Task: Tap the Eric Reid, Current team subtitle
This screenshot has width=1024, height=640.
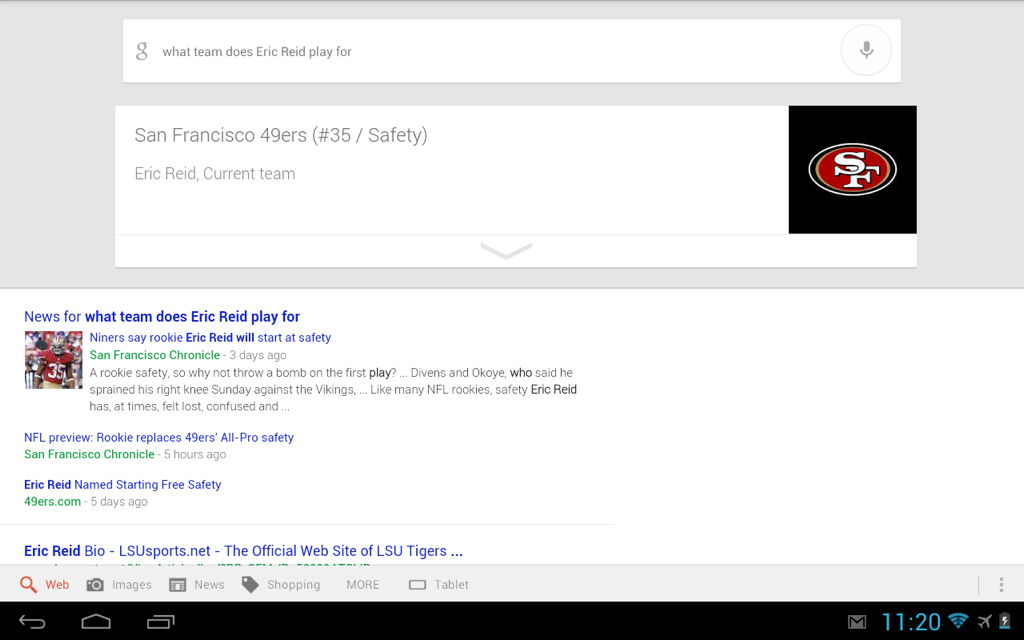Action: [x=215, y=174]
